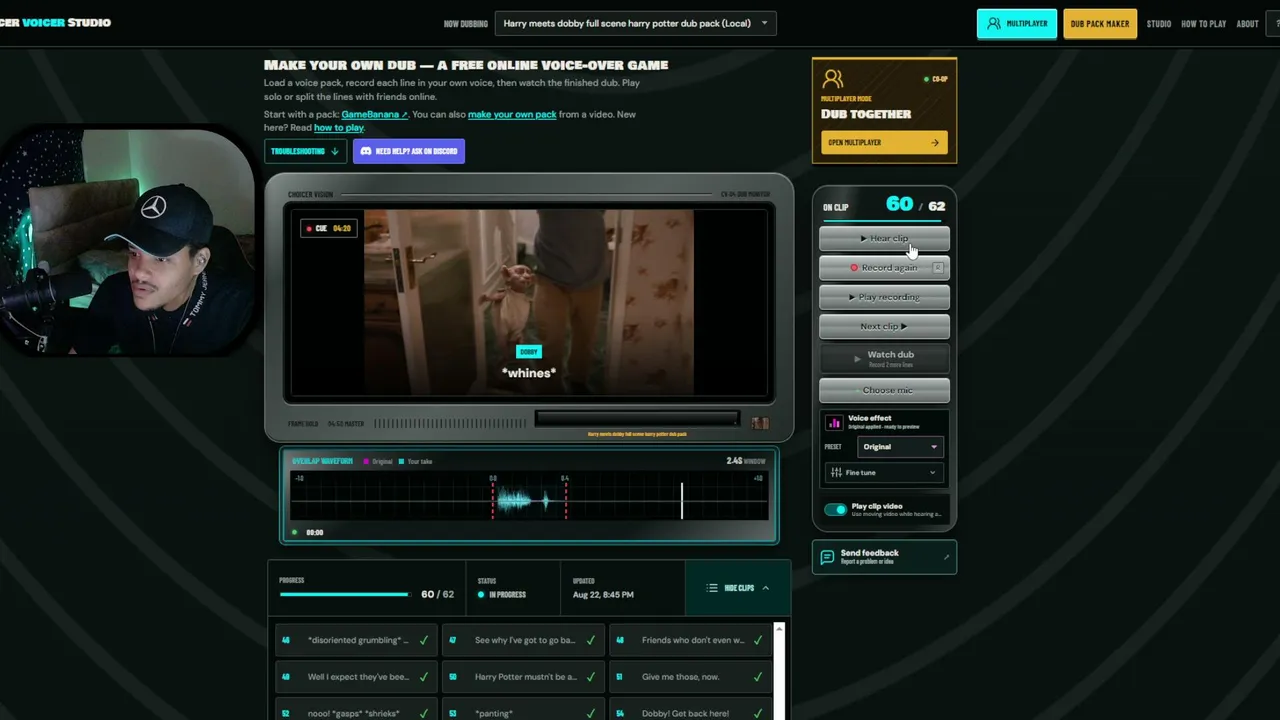Click the Voicer Studio logo
The image size is (1280, 720).
[x=55, y=22]
